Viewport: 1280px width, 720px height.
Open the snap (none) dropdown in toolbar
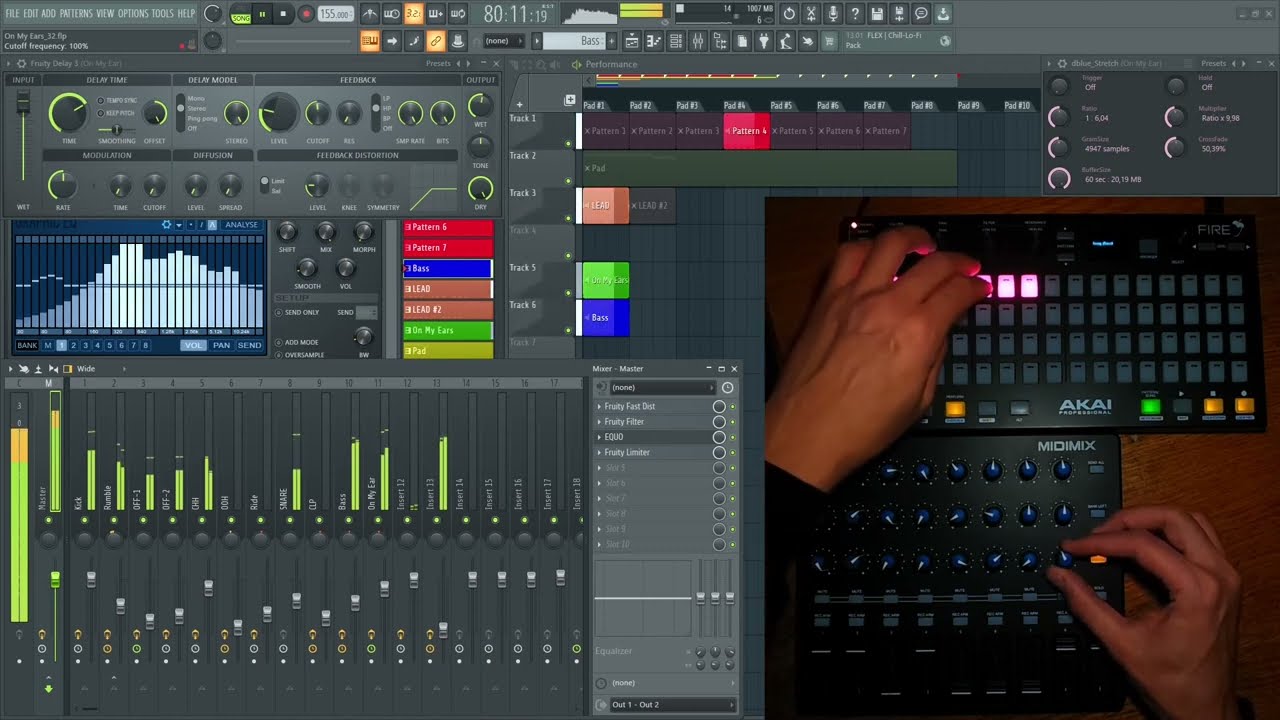505,41
